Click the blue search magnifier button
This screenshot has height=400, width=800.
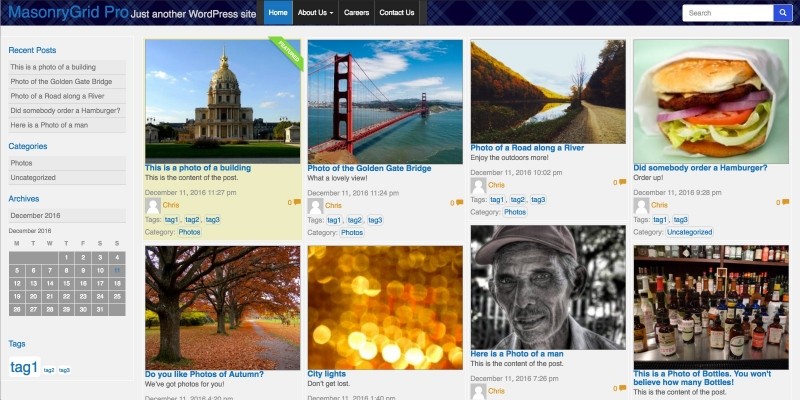[782, 13]
